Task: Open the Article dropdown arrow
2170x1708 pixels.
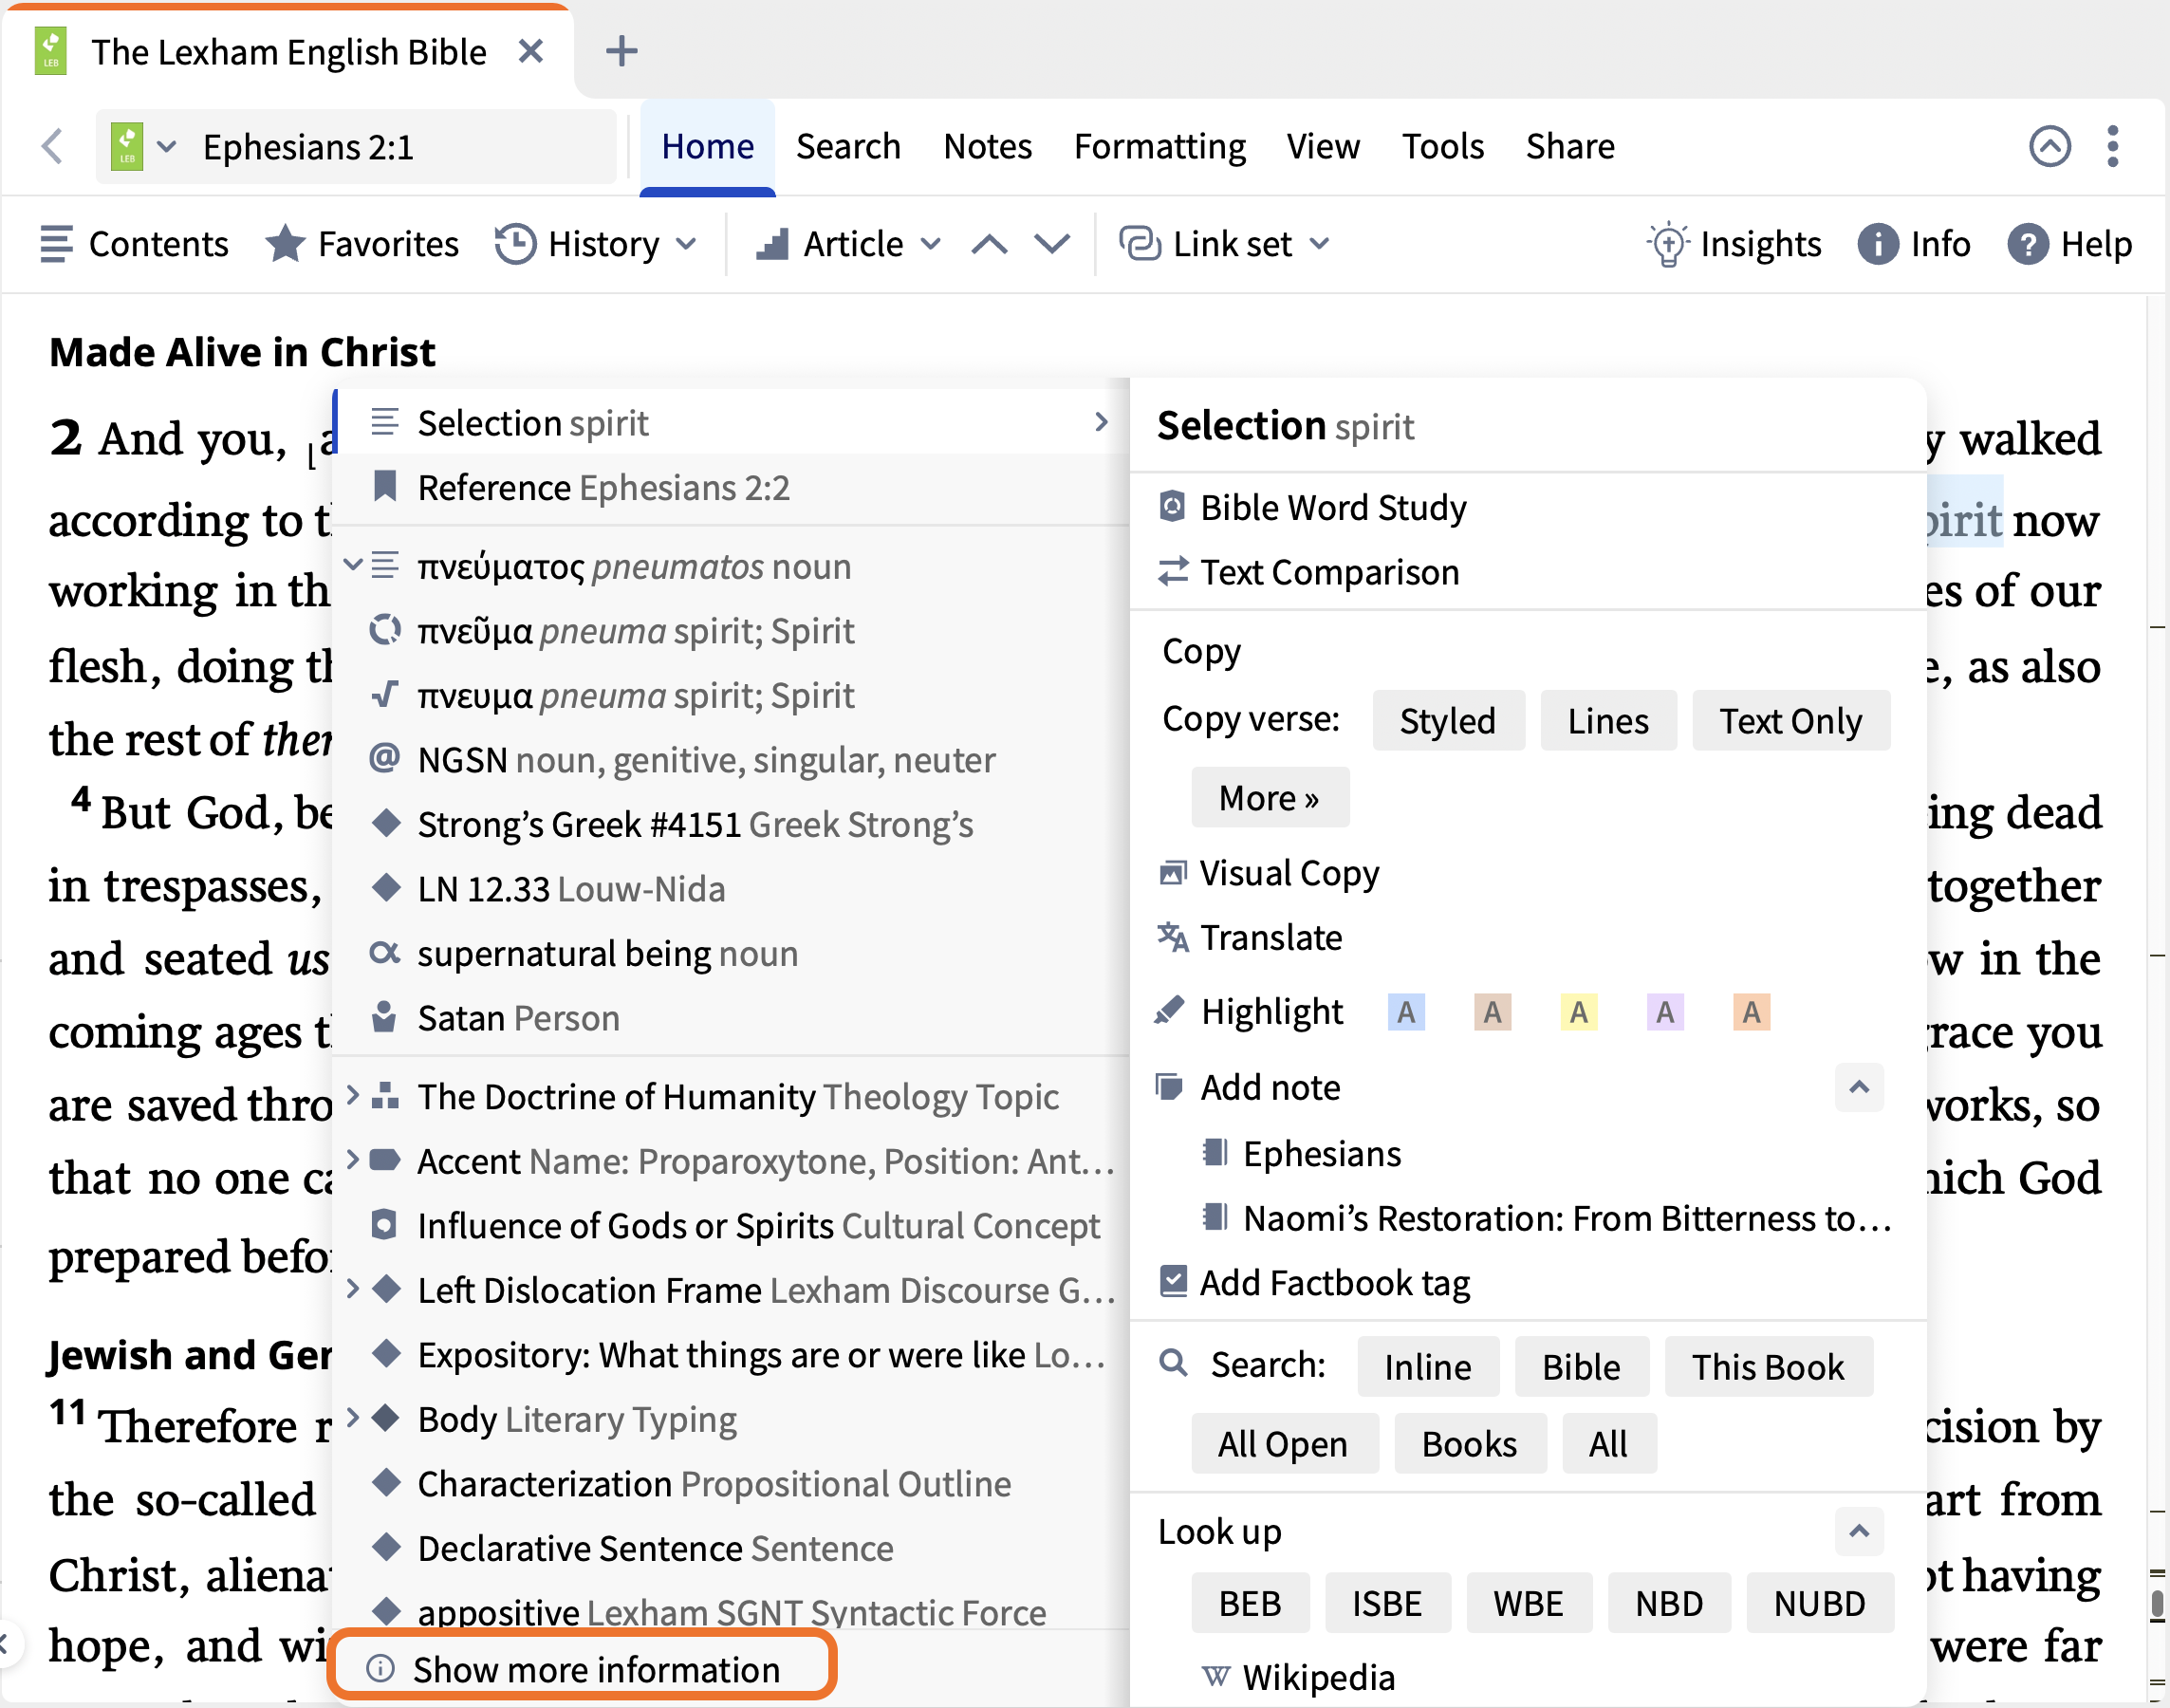Action: tap(931, 244)
